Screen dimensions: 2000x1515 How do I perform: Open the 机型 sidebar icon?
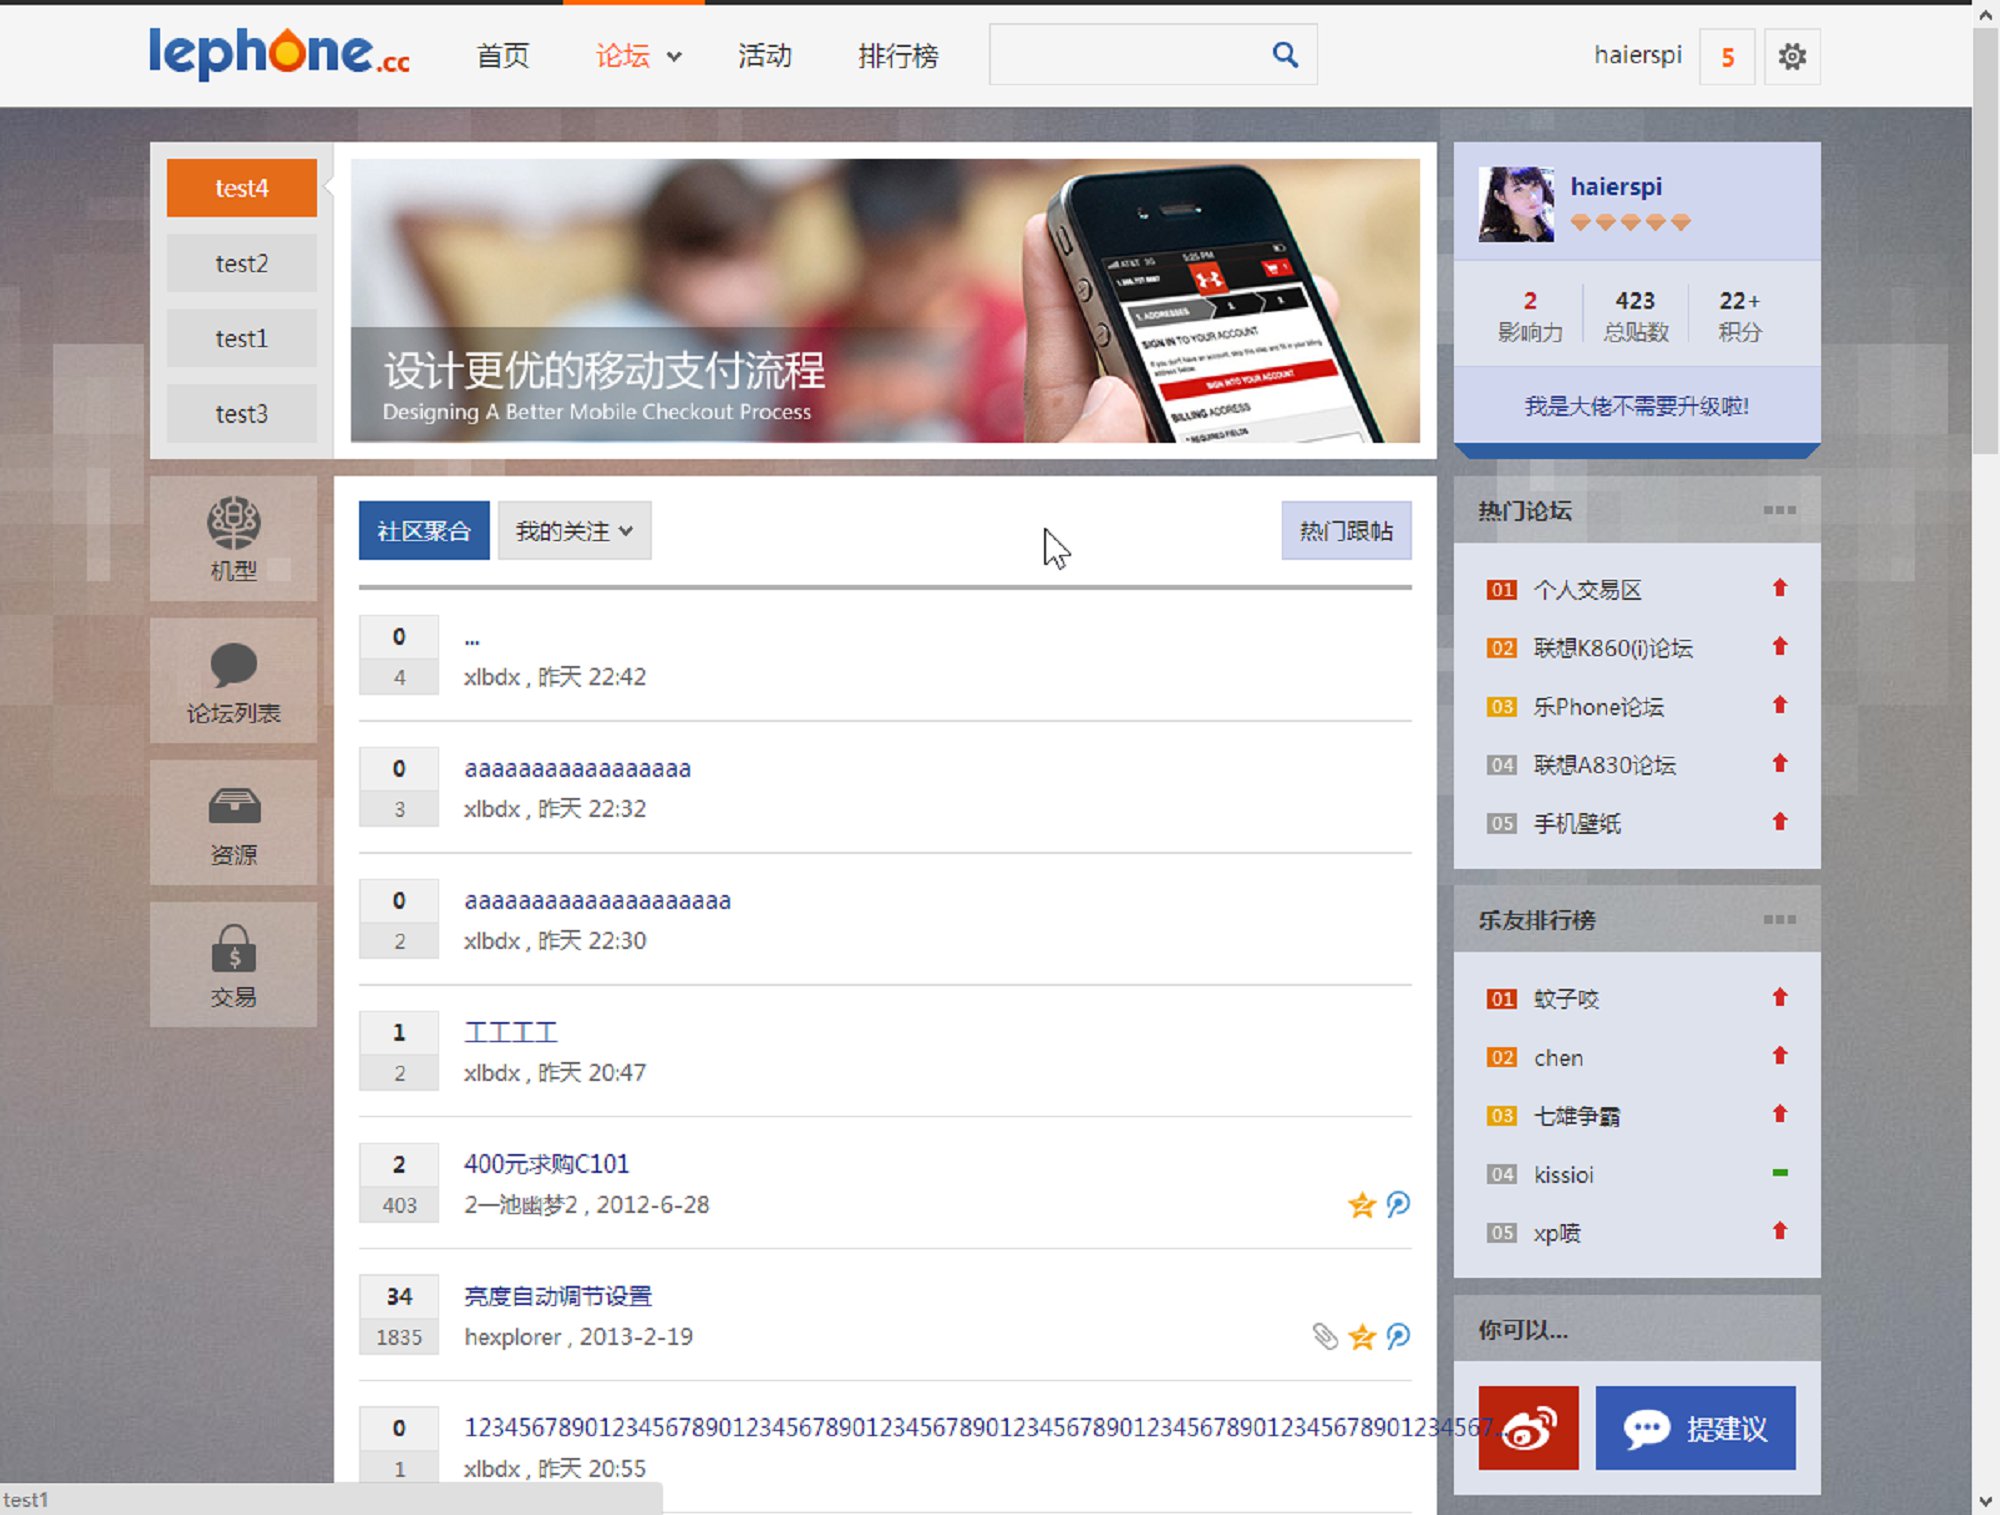tap(233, 523)
